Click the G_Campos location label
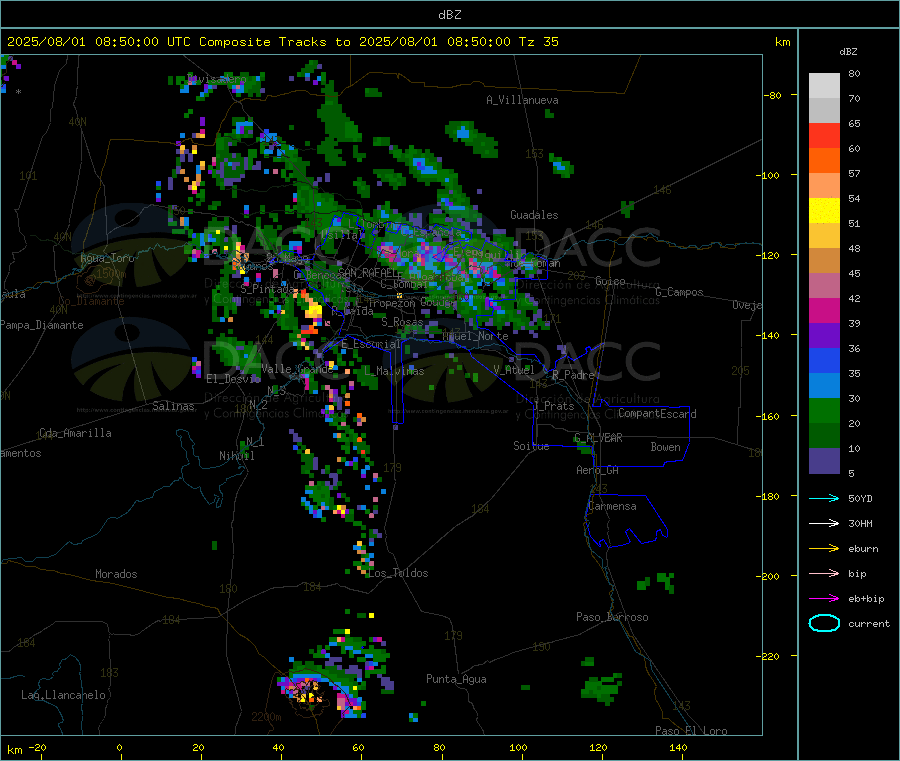This screenshot has height=761, width=900. tap(679, 292)
